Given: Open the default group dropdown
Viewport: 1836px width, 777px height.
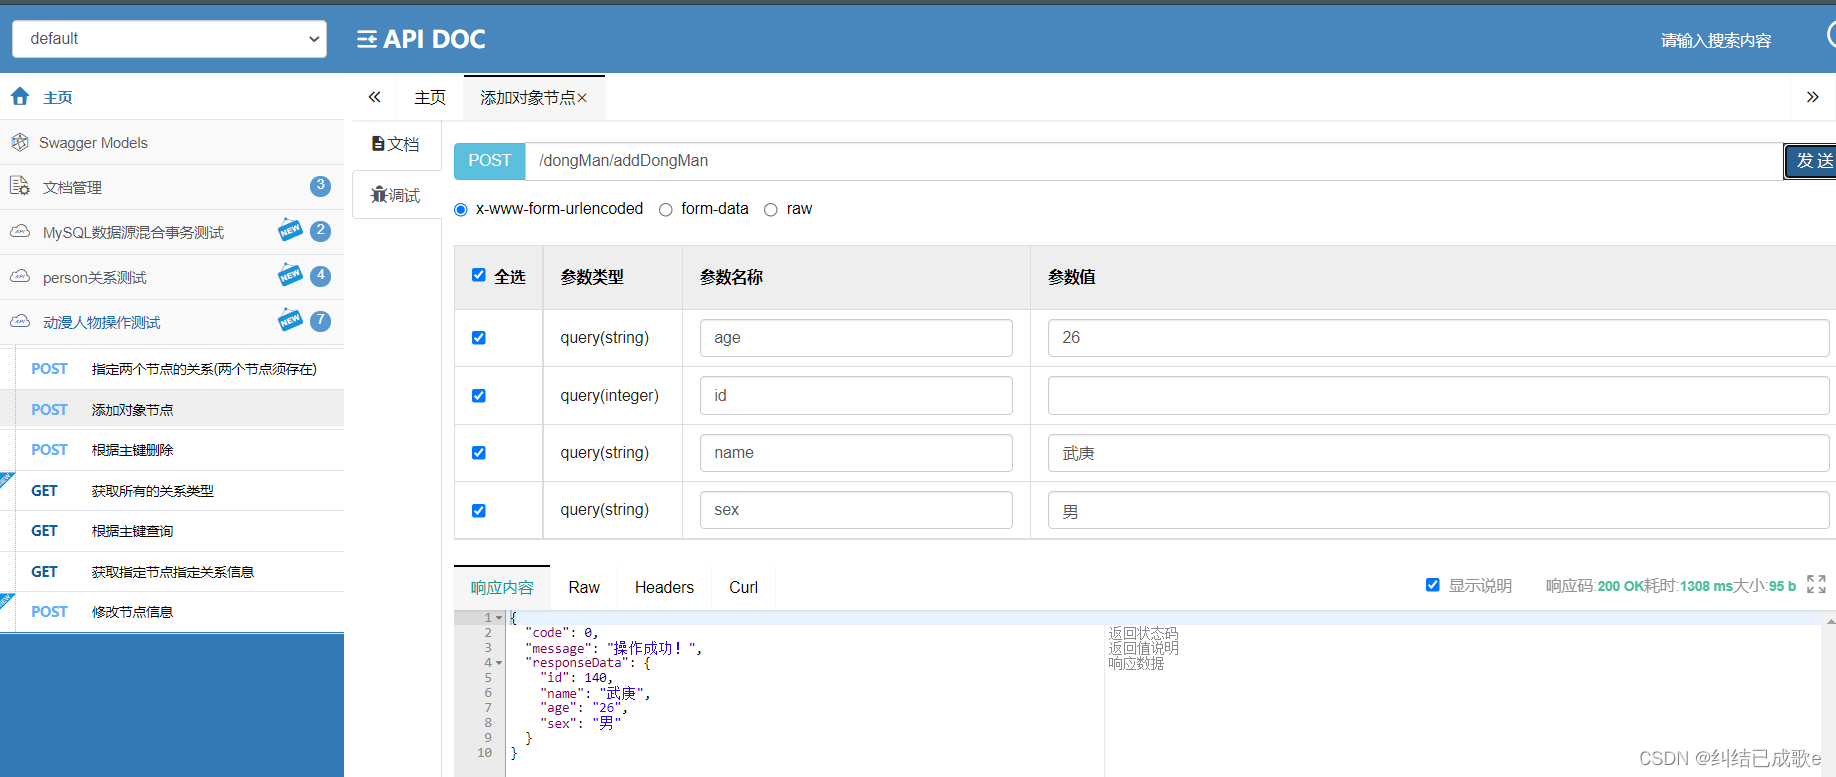Looking at the screenshot, I should point(169,39).
